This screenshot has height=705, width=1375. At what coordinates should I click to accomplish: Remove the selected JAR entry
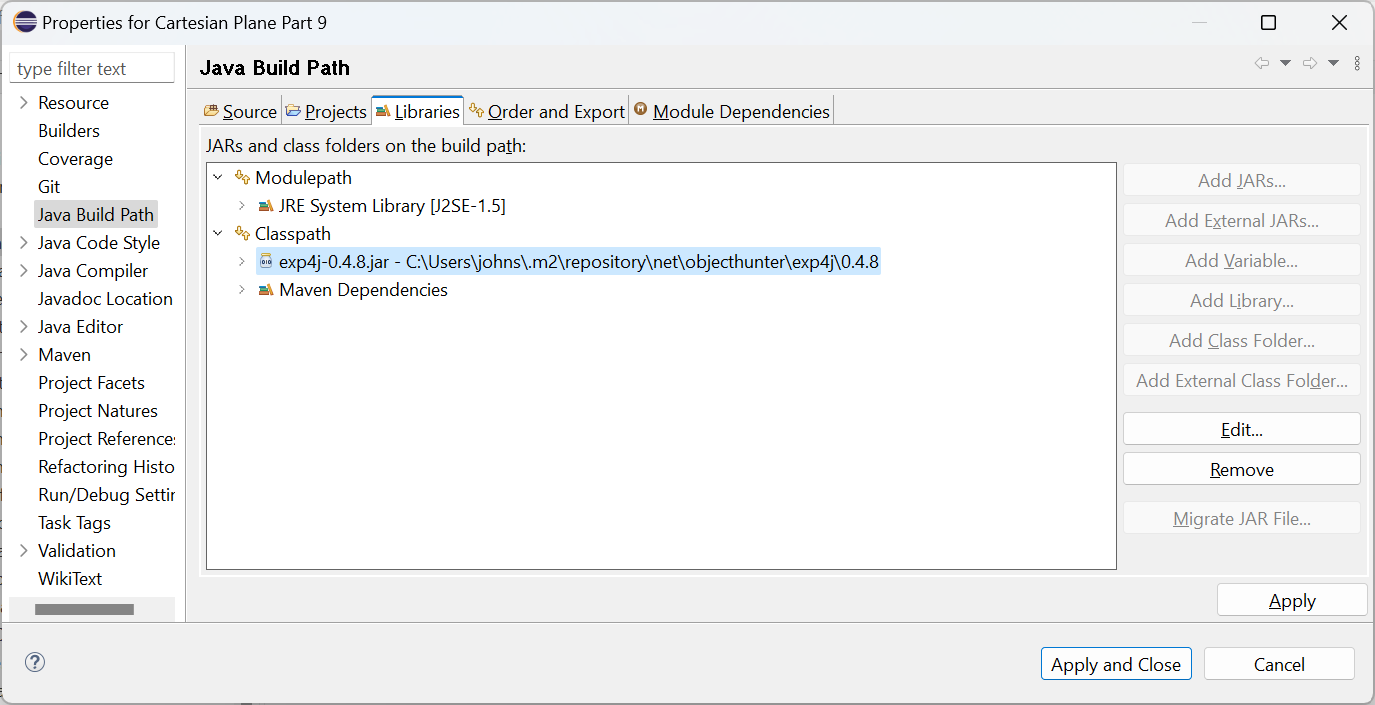click(x=1241, y=469)
